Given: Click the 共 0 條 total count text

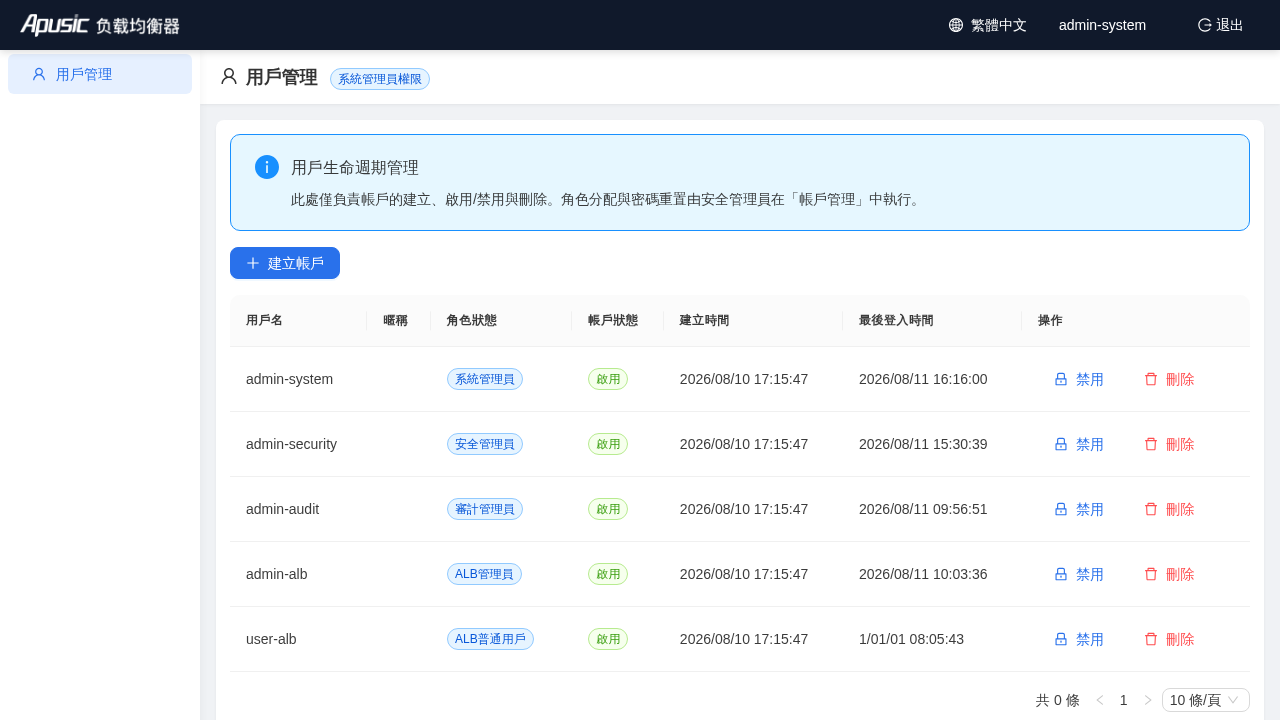Looking at the screenshot, I should point(1058,700).
